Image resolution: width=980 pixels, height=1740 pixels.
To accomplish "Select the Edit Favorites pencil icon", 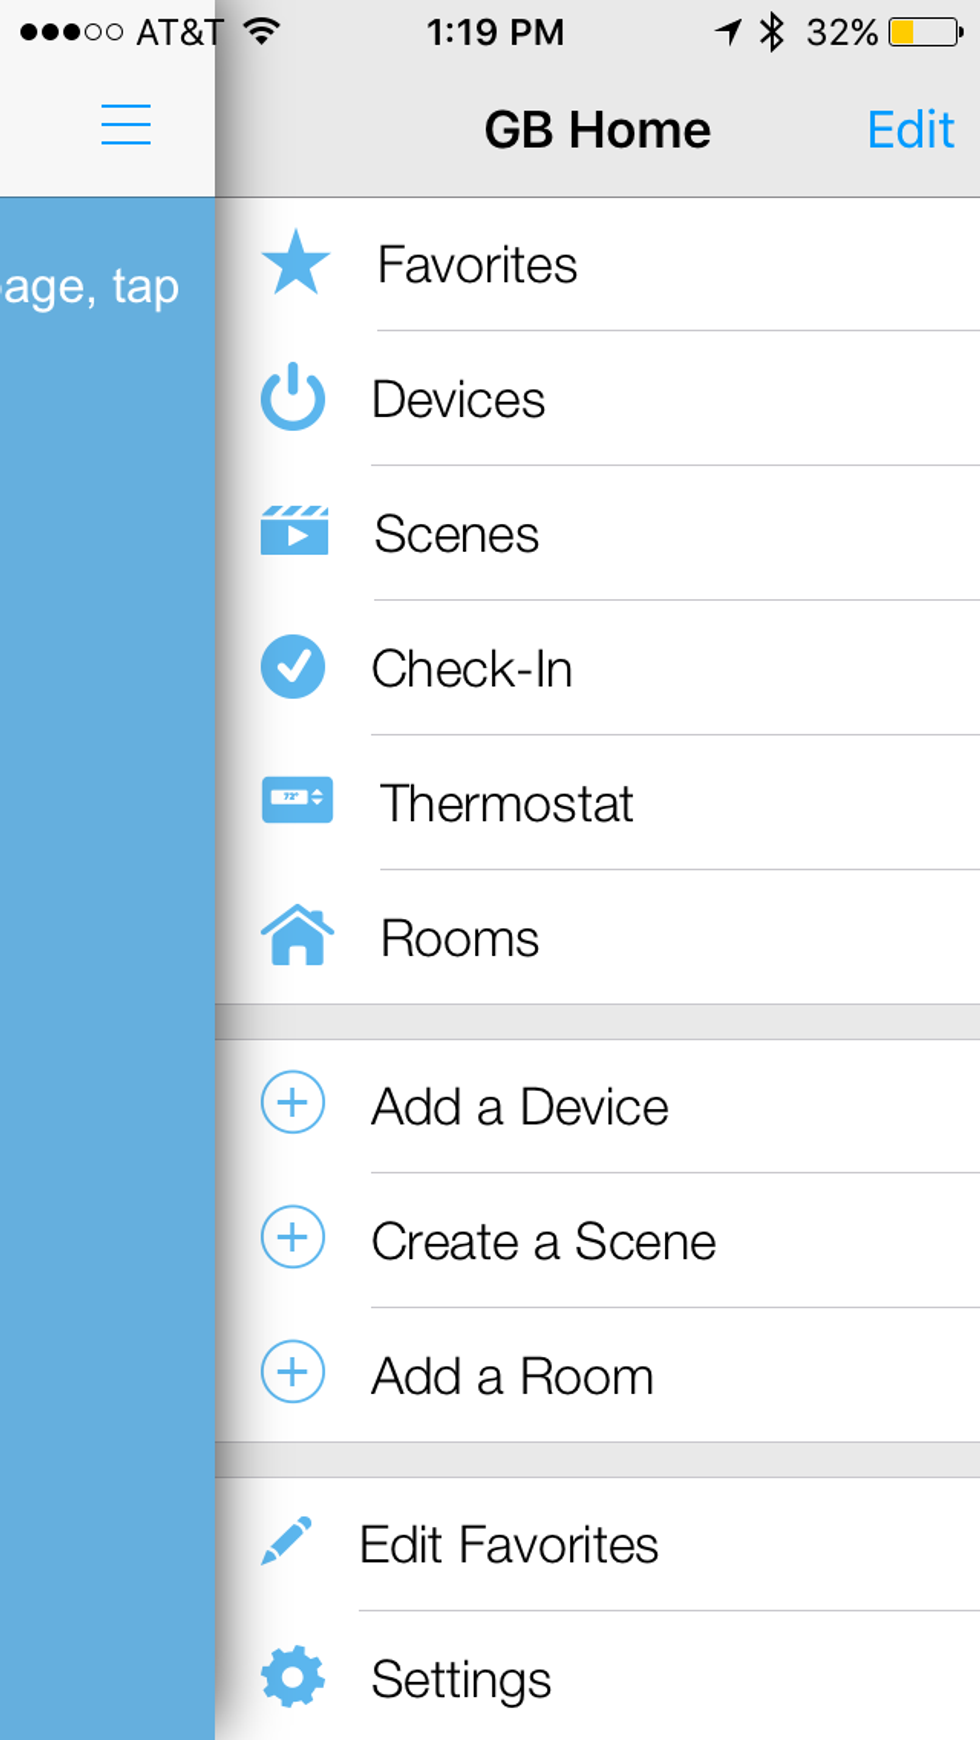I will [x=287, y=1542].
